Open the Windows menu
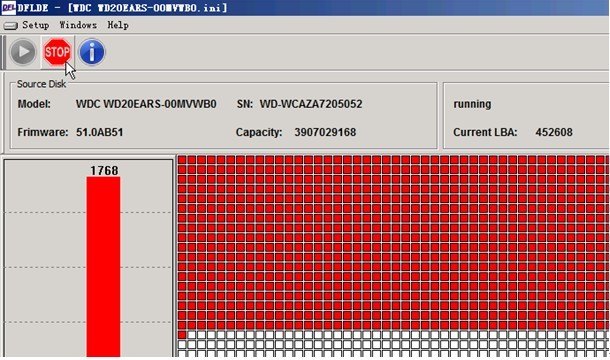Image resolution: width=610 pixels, height=360 pixels. pyautogui.click(x=78, y=25)
